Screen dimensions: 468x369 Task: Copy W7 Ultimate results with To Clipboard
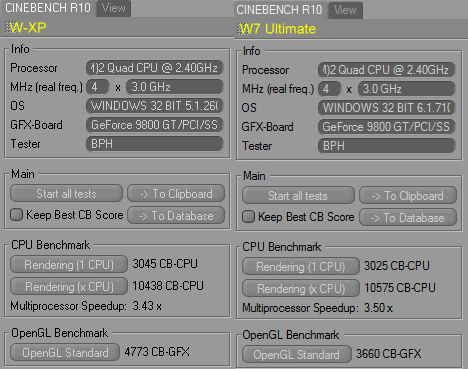click(x=408, y=196)
